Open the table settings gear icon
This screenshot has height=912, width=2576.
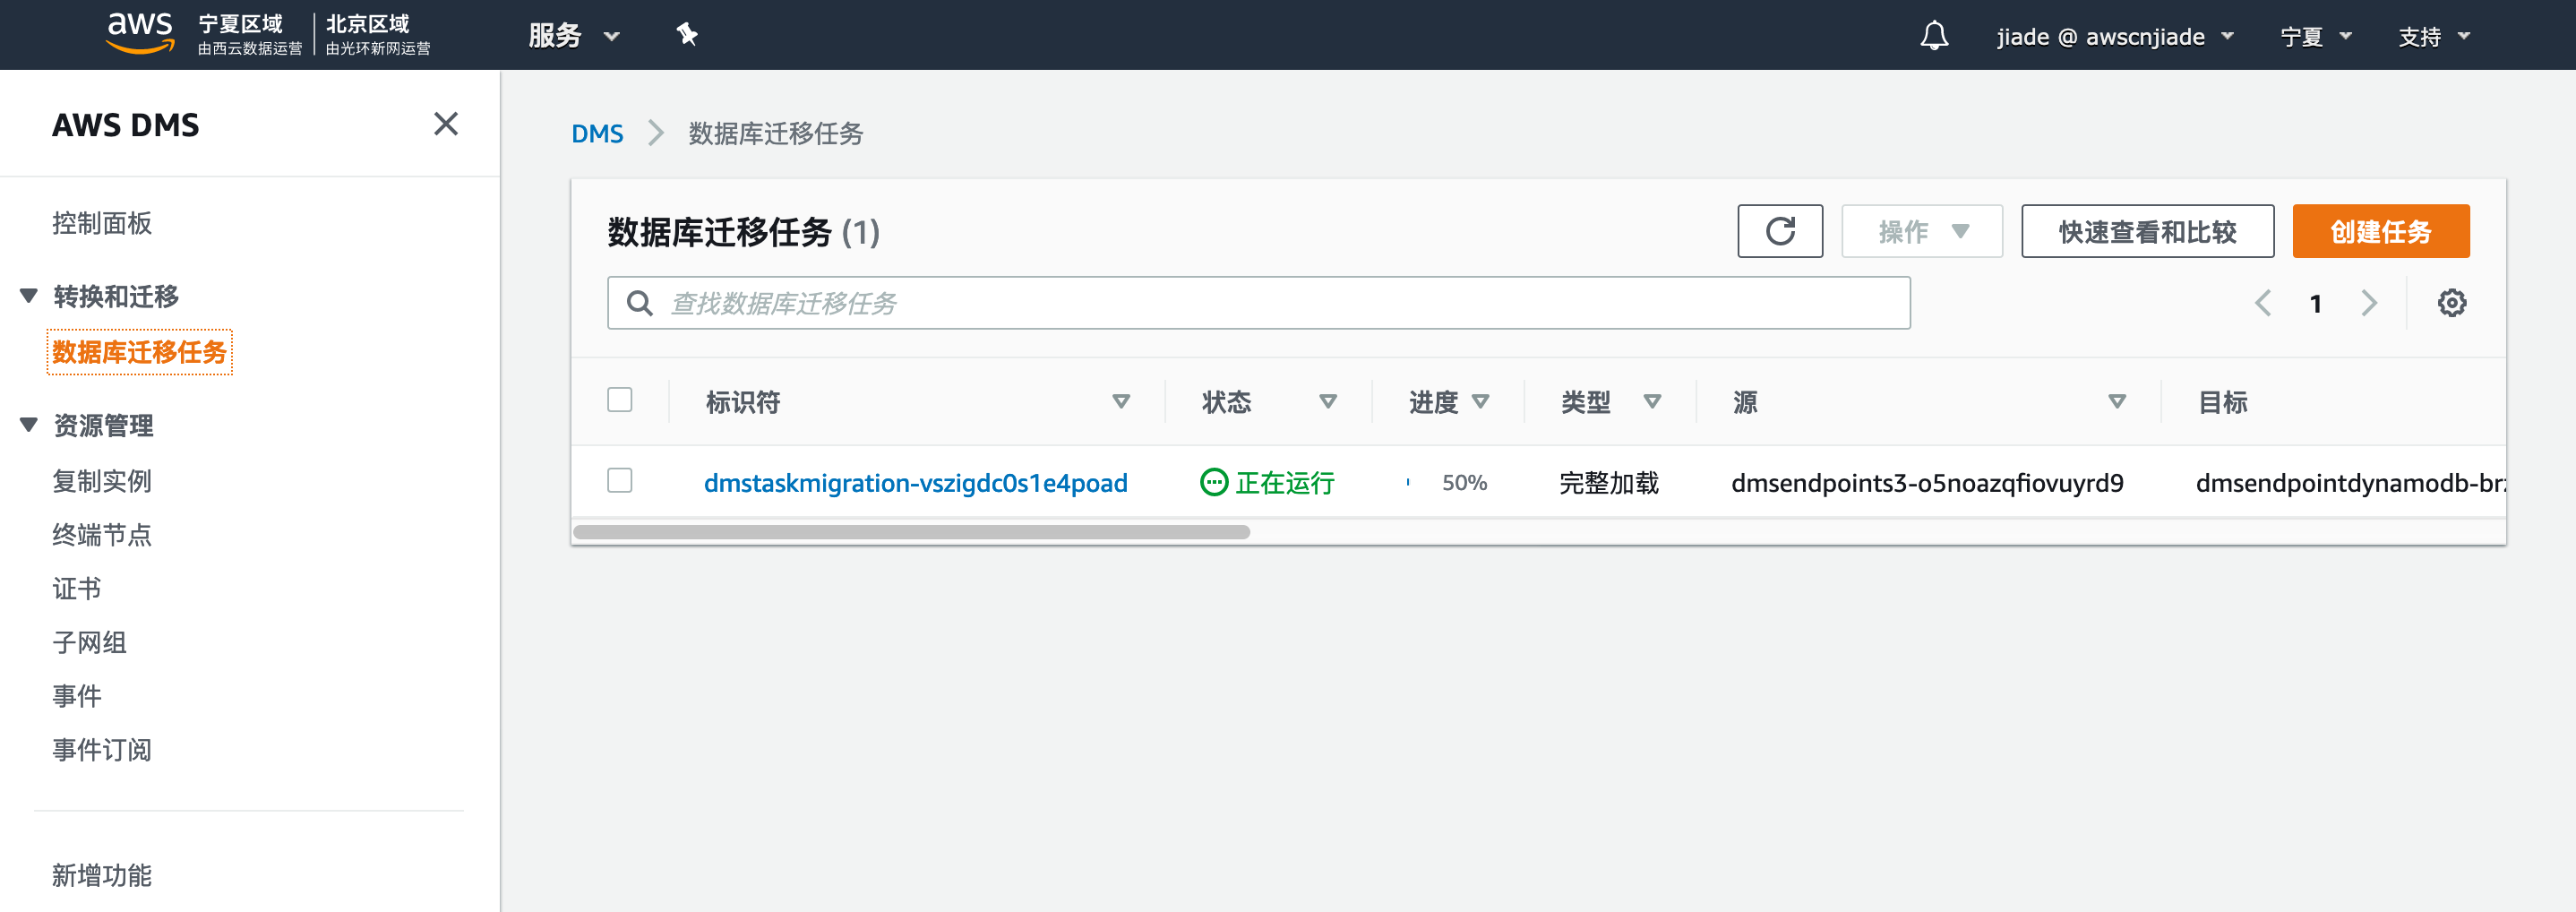2451,303
